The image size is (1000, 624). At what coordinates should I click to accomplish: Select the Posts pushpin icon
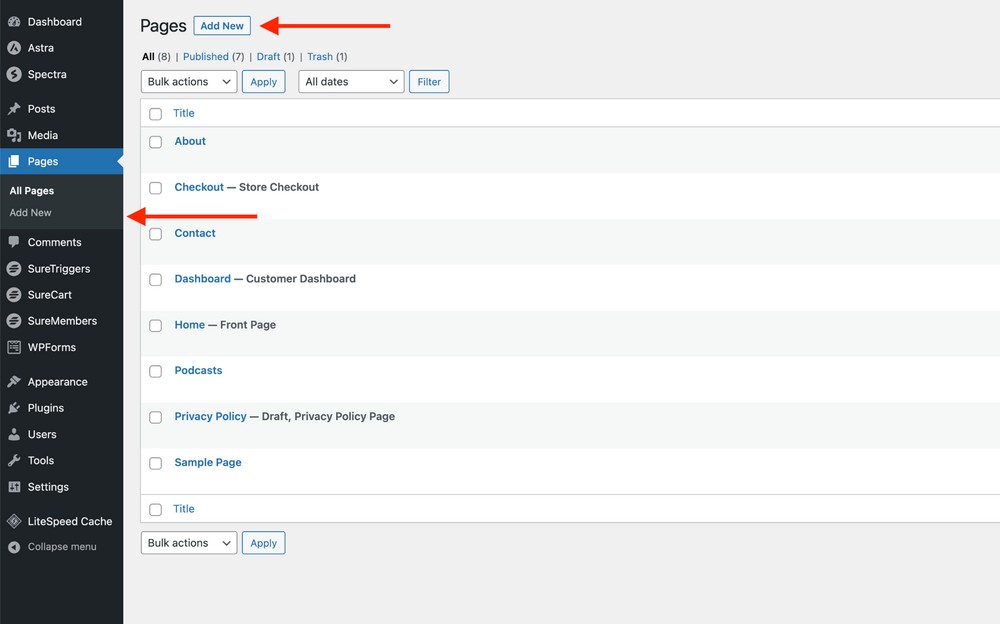coord(14,109)
